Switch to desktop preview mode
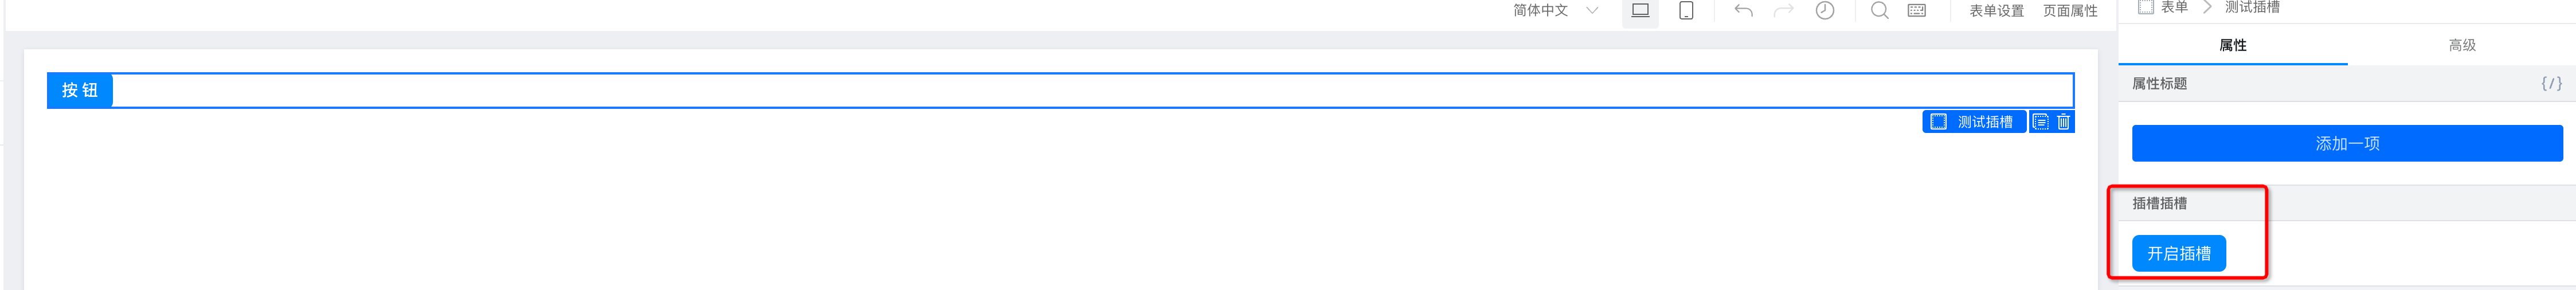 (1640, 10)
